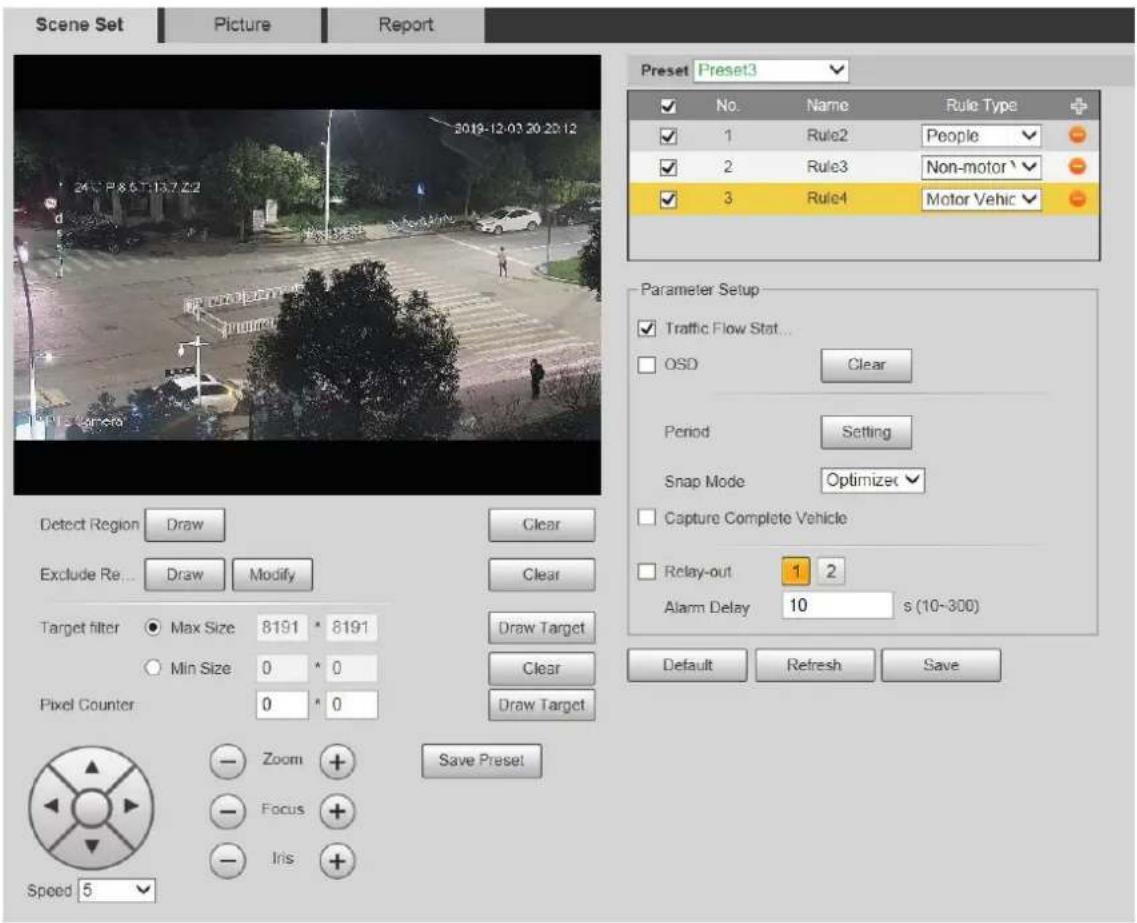The width and height of the screenshot is (1137, 923).
Task: Click the Alarm Delay input field
Action: click(x=838, y=605)
